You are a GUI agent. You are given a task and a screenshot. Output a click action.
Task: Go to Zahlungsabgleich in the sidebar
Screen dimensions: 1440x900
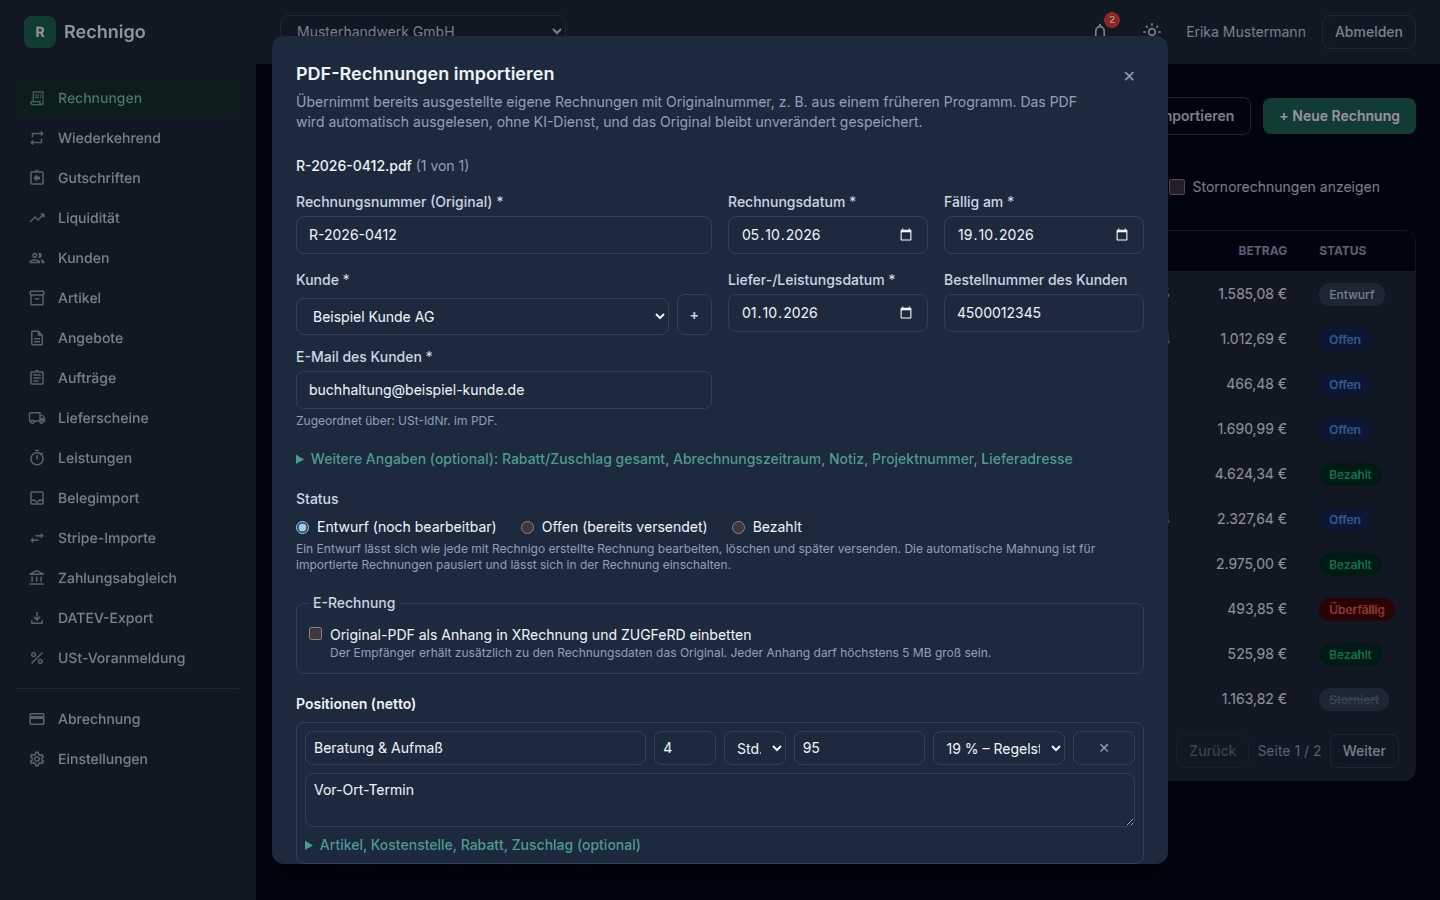[117, 578]
